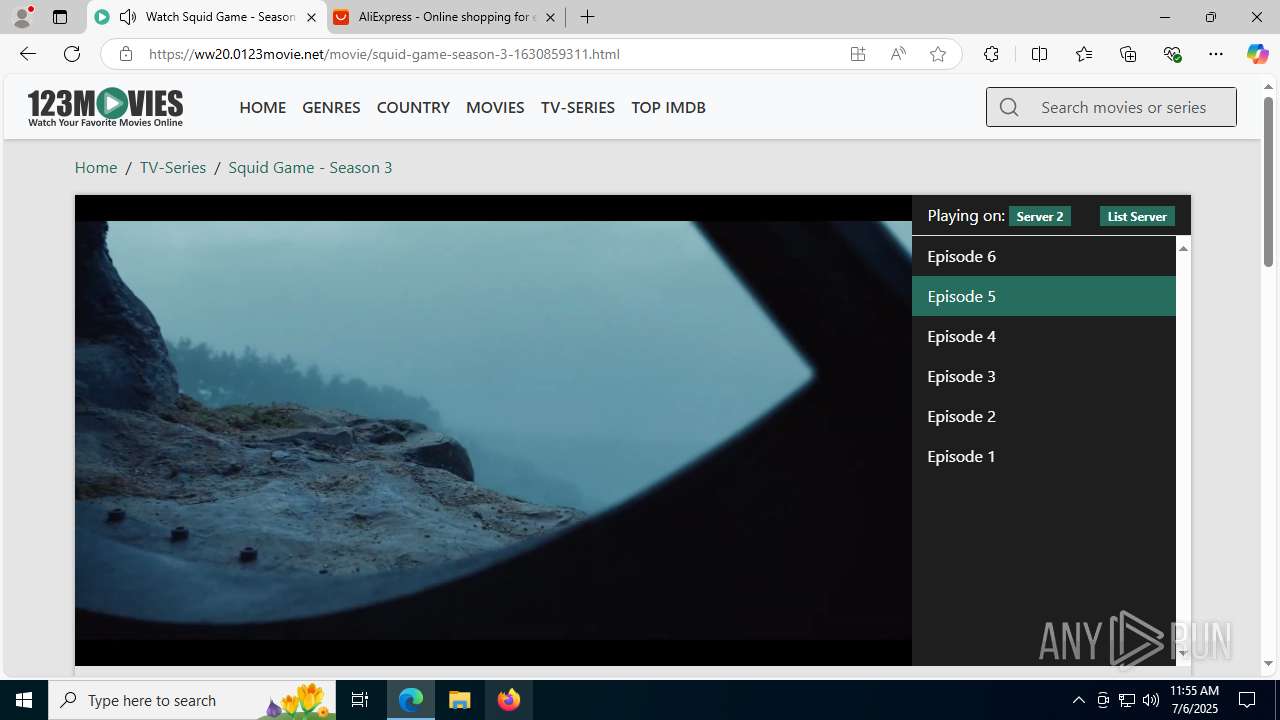1280x720 pixels.
Task: Click the Server 2 button
Action: [1040, 216]
